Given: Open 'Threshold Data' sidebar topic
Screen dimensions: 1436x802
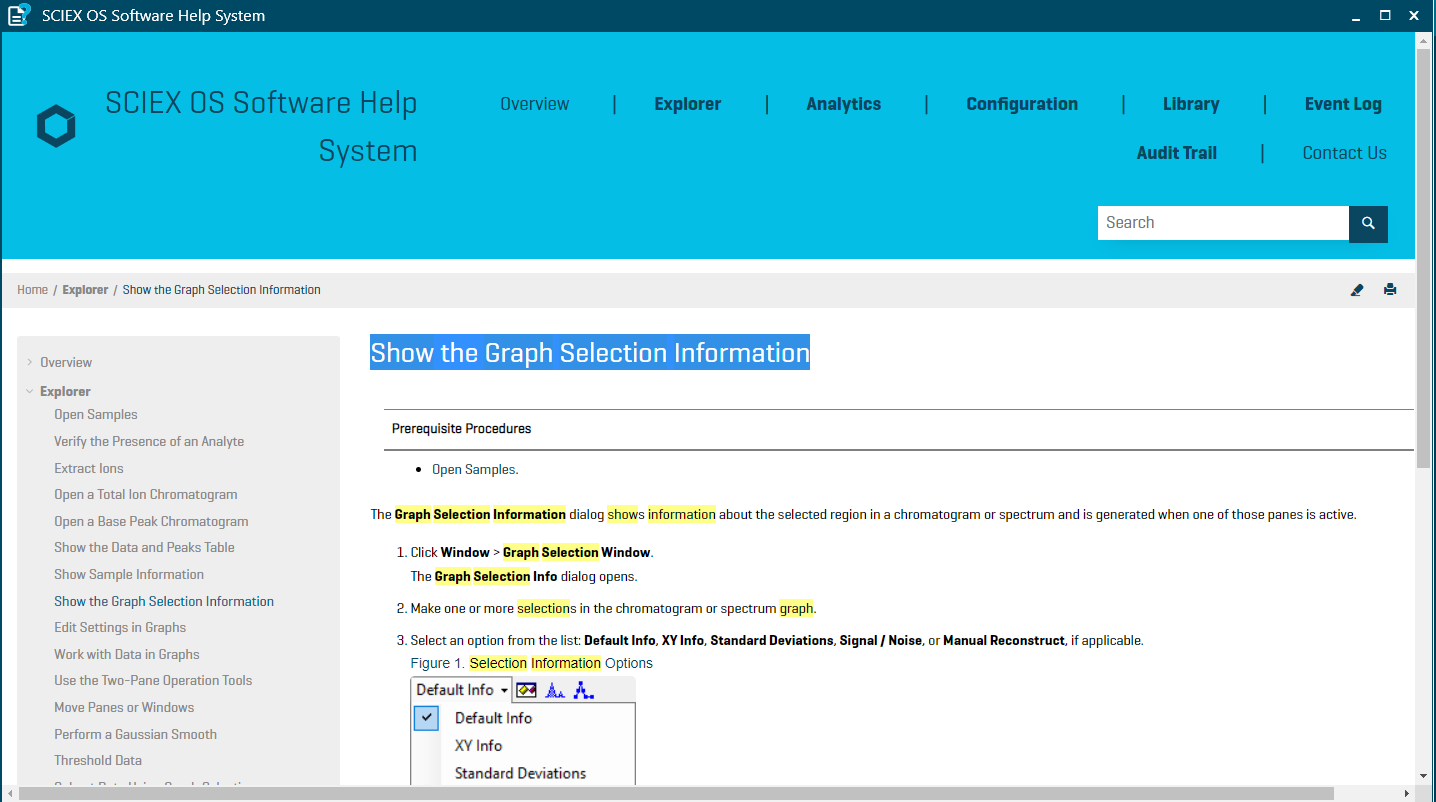Looking at the screenshot, I should (x=98, y=760).
